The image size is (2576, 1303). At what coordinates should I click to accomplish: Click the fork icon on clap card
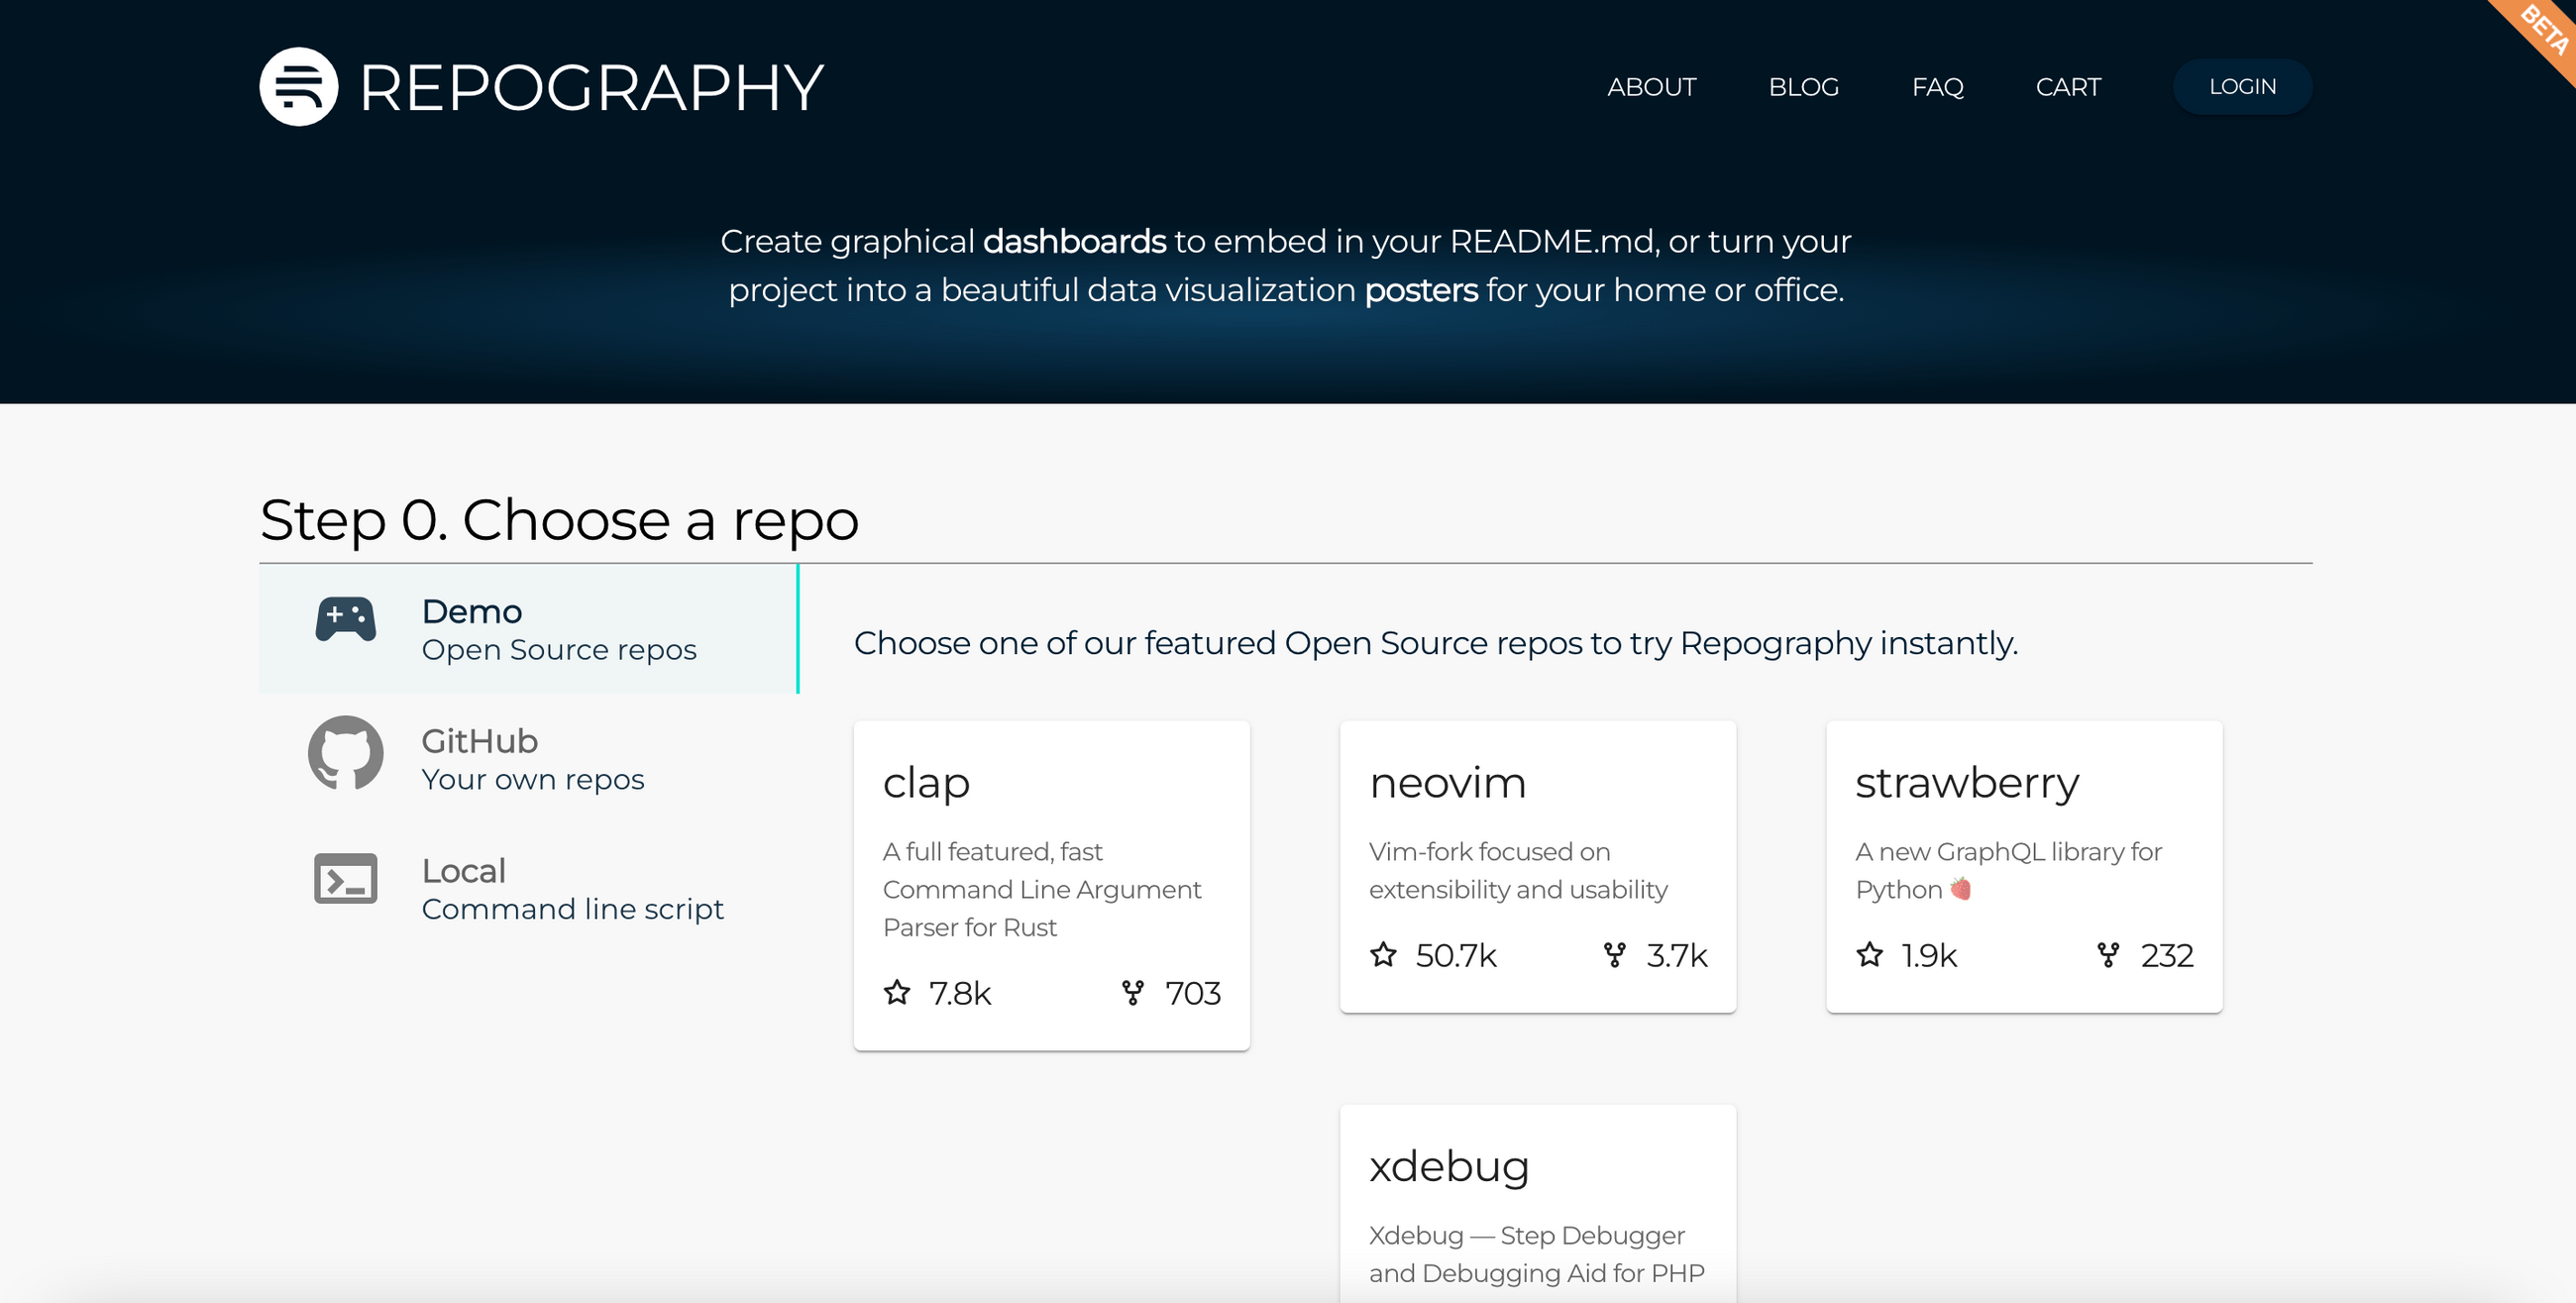[1132, 992]
